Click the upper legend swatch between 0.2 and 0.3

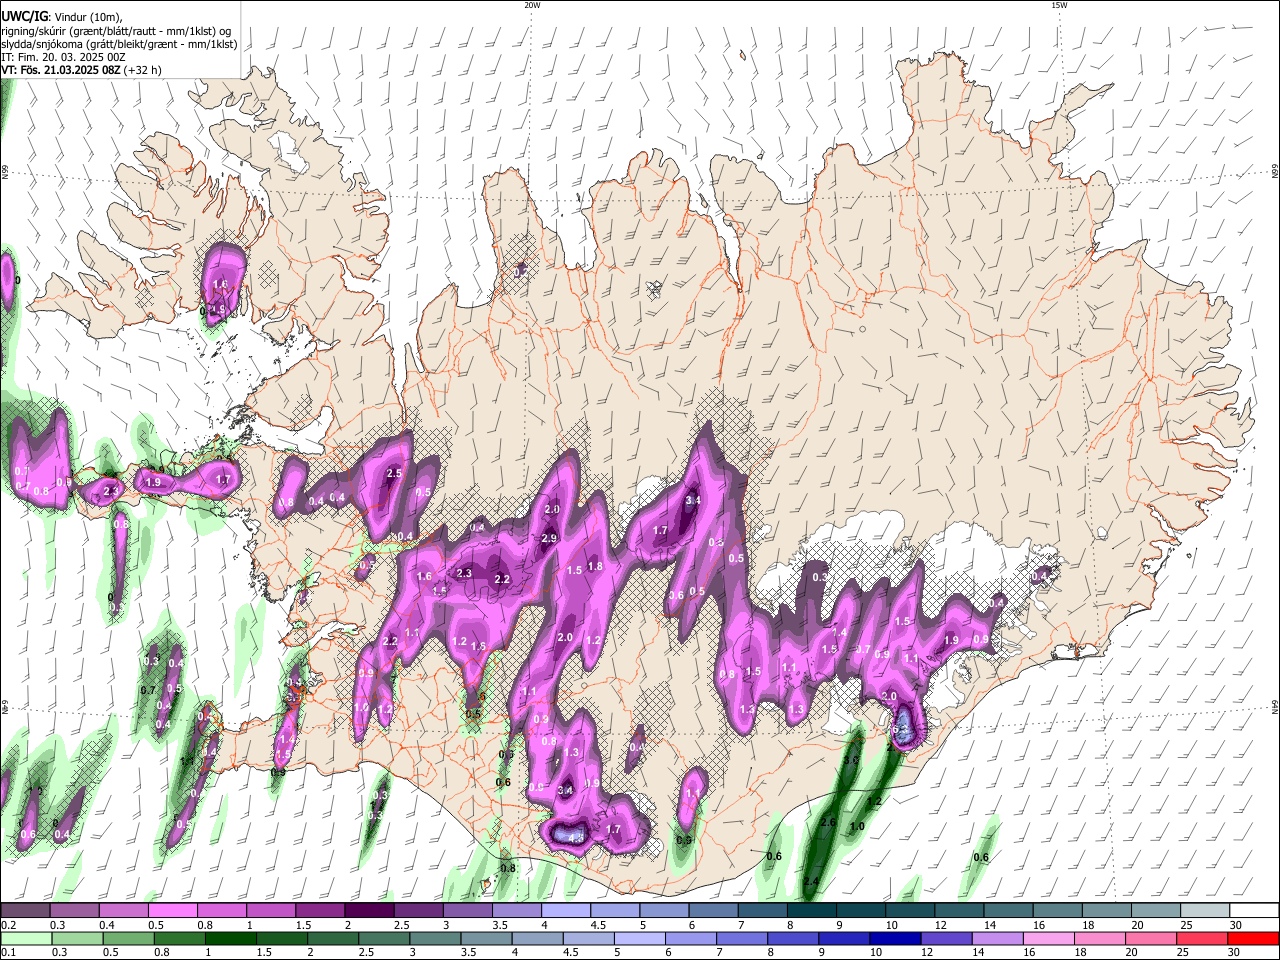25,911
